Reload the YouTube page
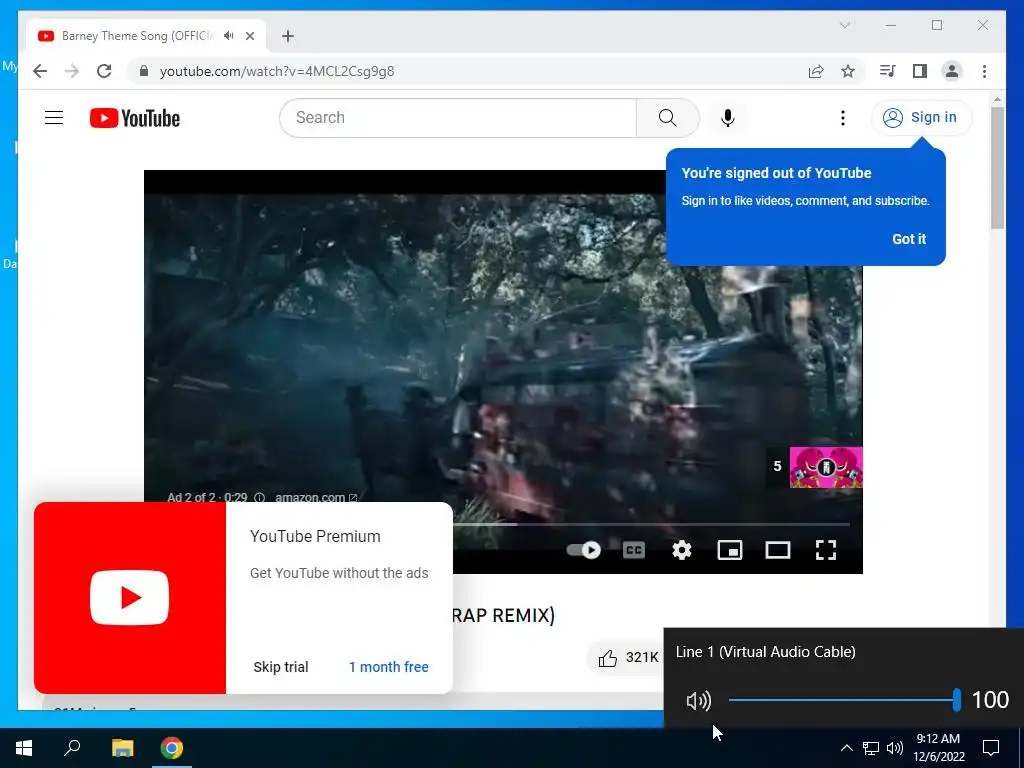Image resolution: width=1024 pixels, height=768 pixels. point(104,71)
